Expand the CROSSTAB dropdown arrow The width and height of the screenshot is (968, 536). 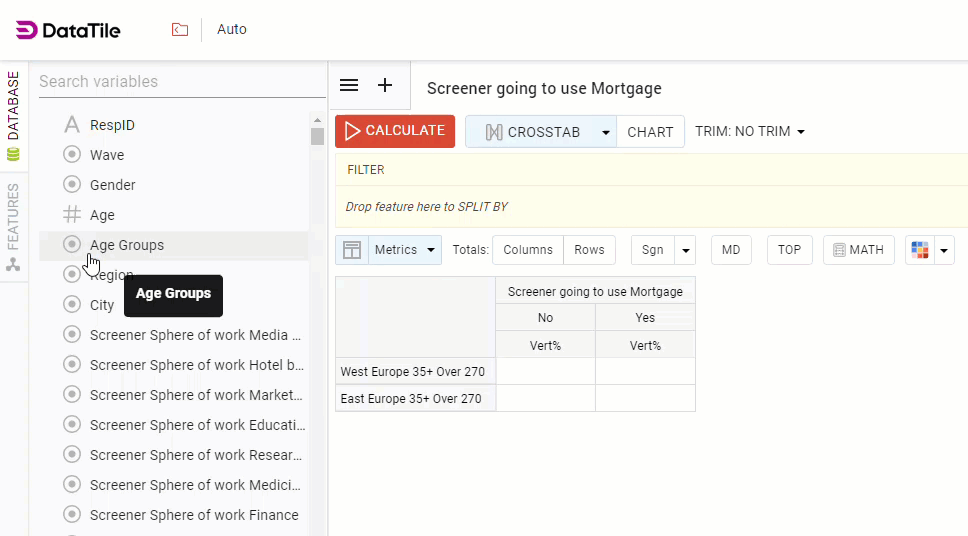click(x=605, y=132)
